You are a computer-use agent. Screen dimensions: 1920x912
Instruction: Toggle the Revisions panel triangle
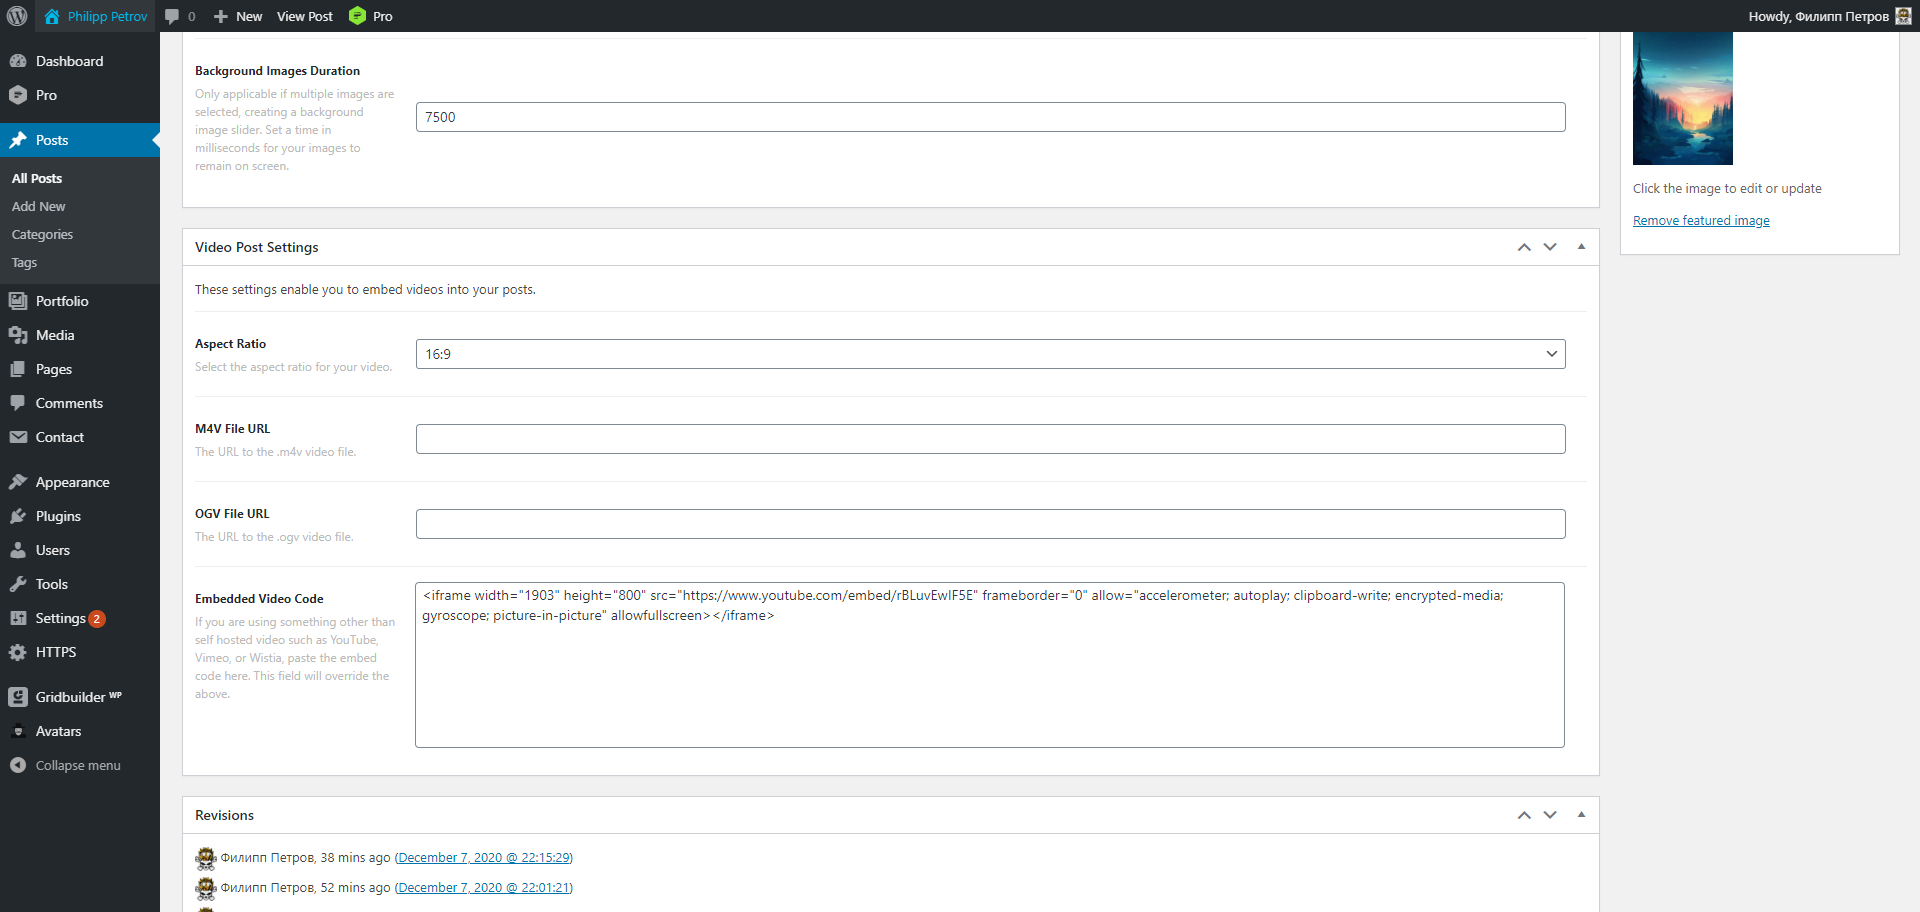tap(1581, 815)
